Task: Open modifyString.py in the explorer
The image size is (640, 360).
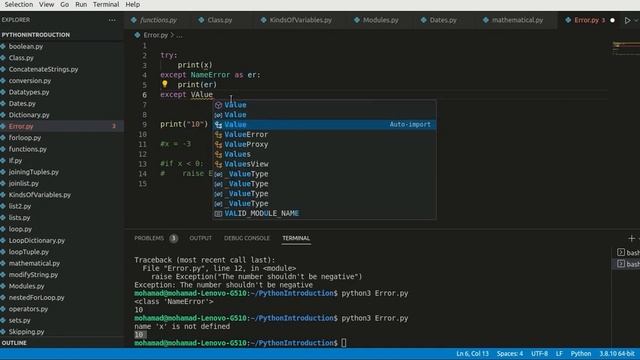Action: pos(33,275)
